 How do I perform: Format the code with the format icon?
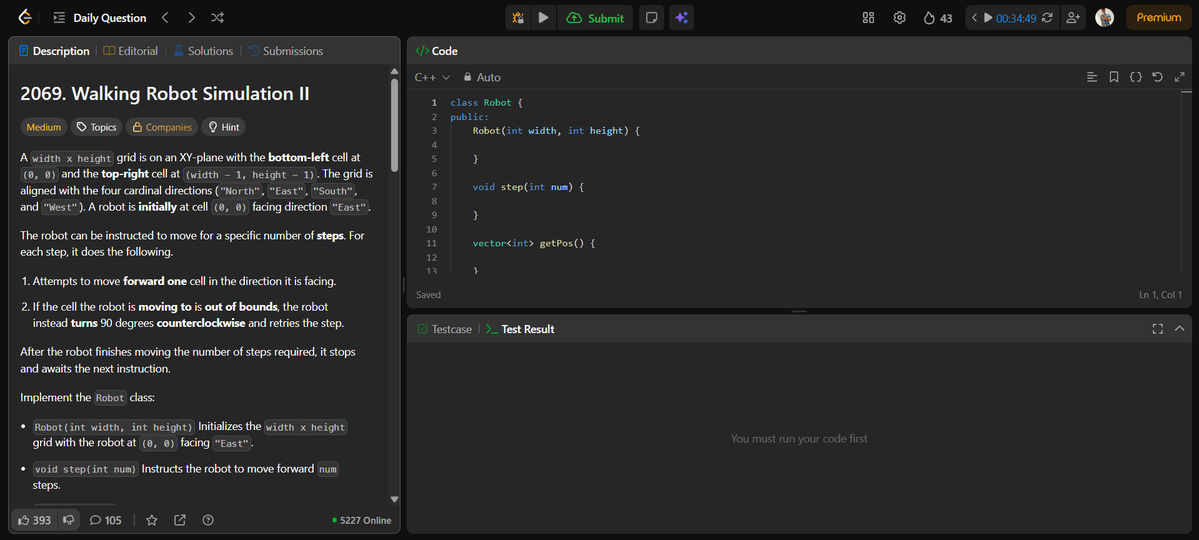[x=1092, y=77]
